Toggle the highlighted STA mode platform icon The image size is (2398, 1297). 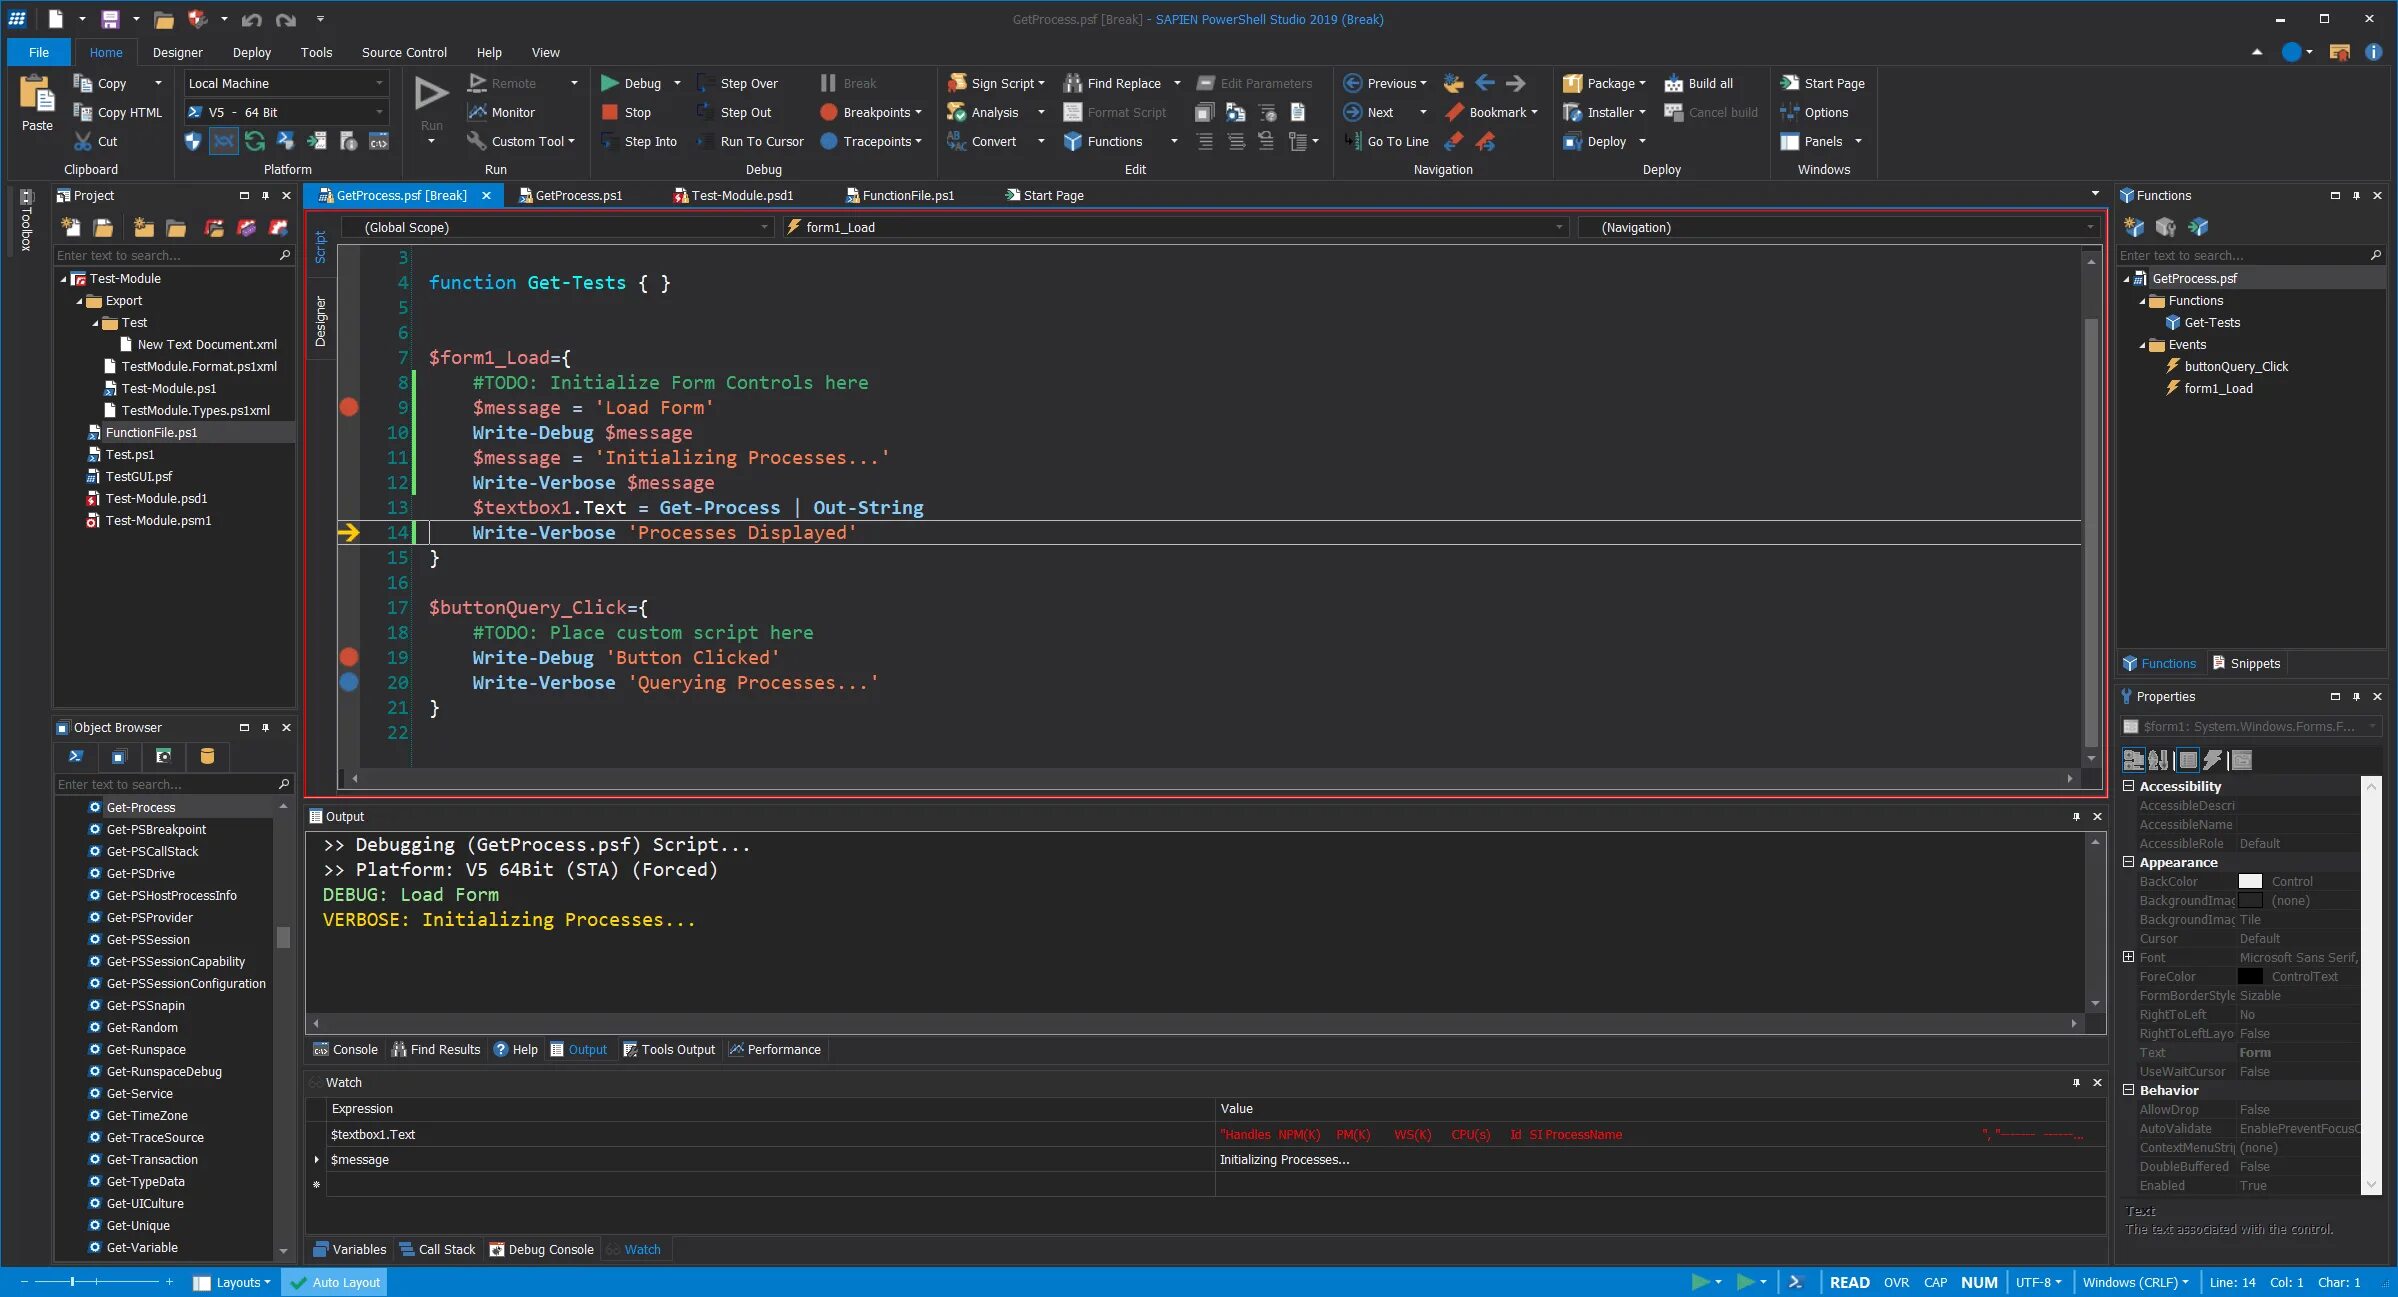(x=224, y=141)
